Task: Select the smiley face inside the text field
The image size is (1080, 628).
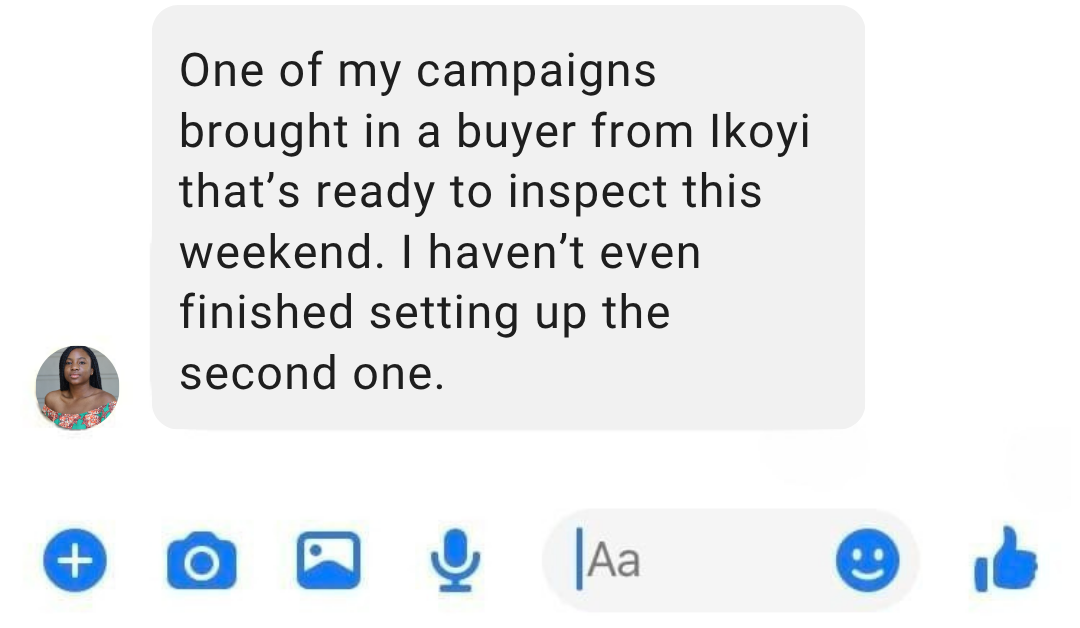Action: (867, 561)
